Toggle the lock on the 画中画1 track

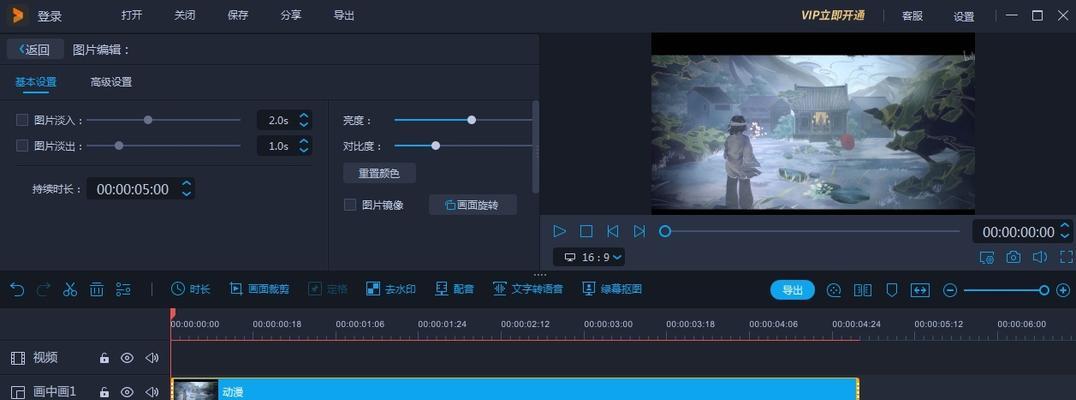104,392
